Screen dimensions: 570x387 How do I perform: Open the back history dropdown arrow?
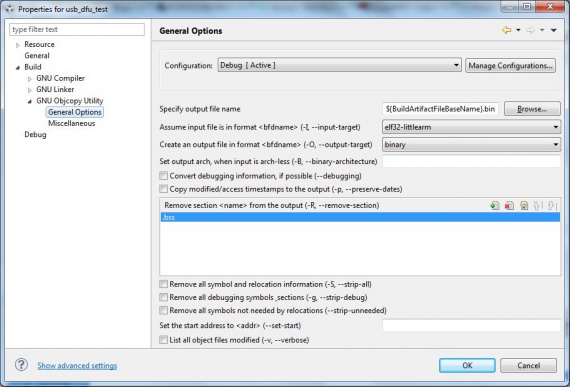pos(518,30)
